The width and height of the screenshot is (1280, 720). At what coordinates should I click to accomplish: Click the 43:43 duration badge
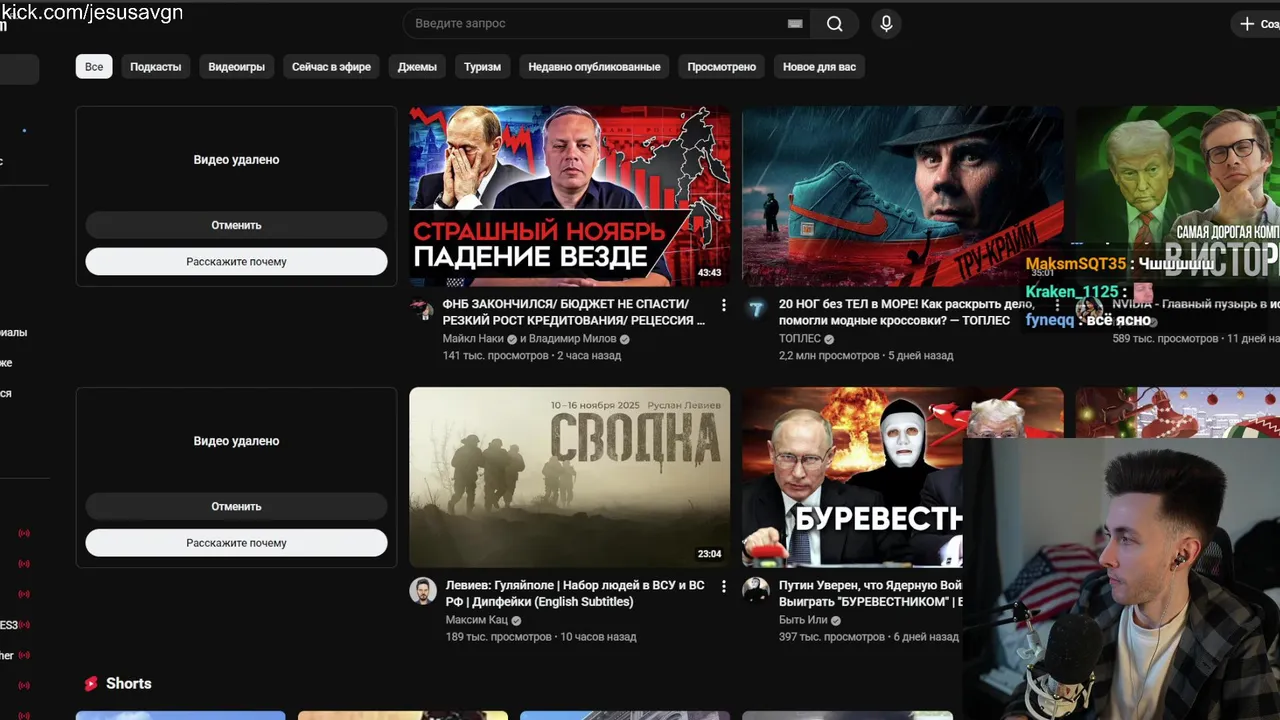click(x=709, y=273)
